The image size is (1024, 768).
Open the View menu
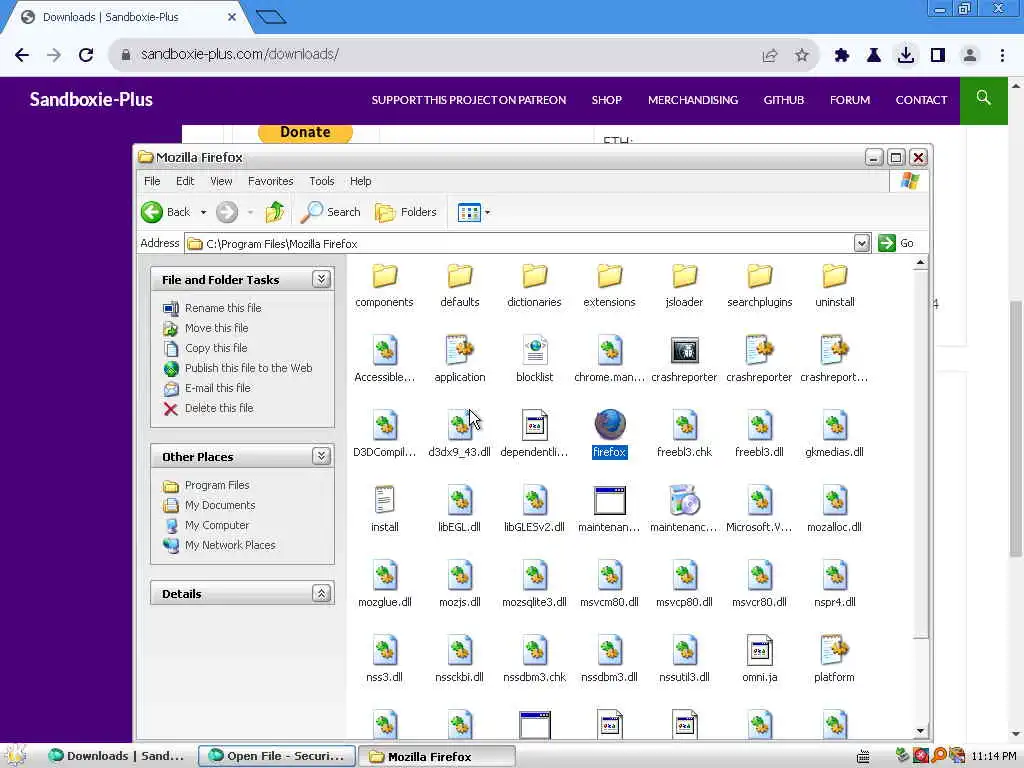point(221,181)
